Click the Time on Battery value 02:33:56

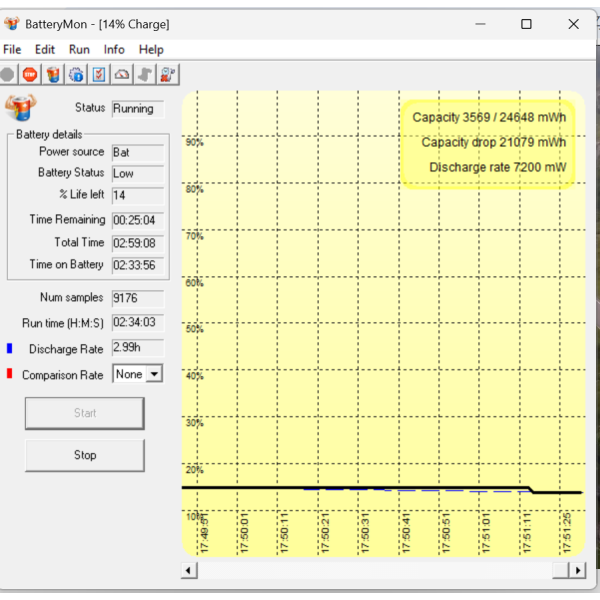138,265
